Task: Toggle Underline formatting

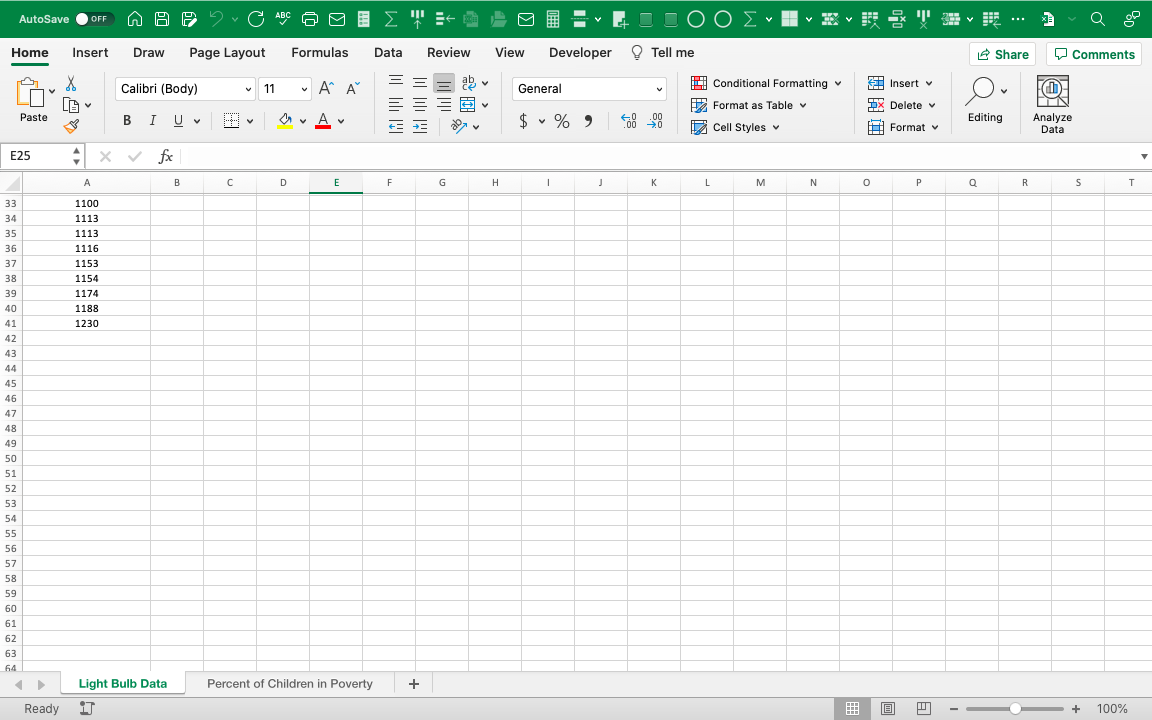Action: pyautogui.click(x=179, y=121)
